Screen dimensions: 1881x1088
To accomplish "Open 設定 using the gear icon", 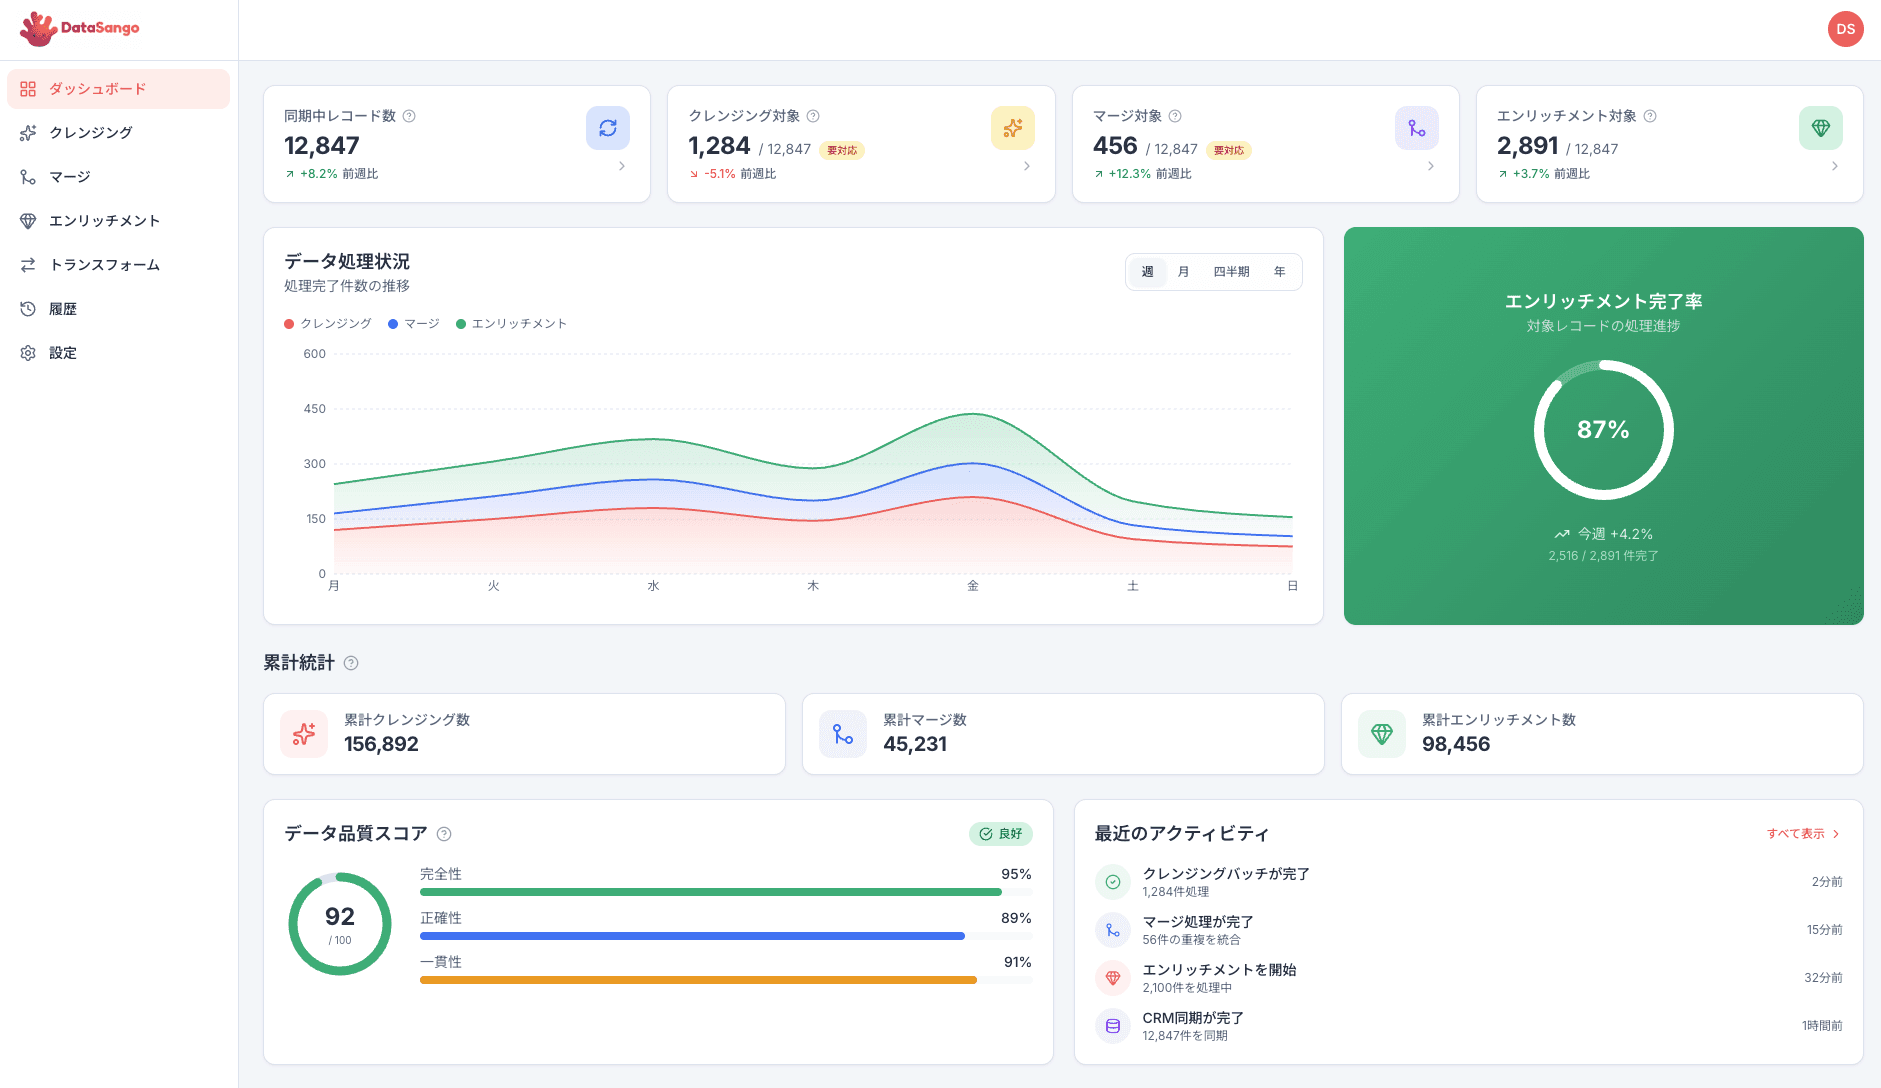I will tap(62, 352).
